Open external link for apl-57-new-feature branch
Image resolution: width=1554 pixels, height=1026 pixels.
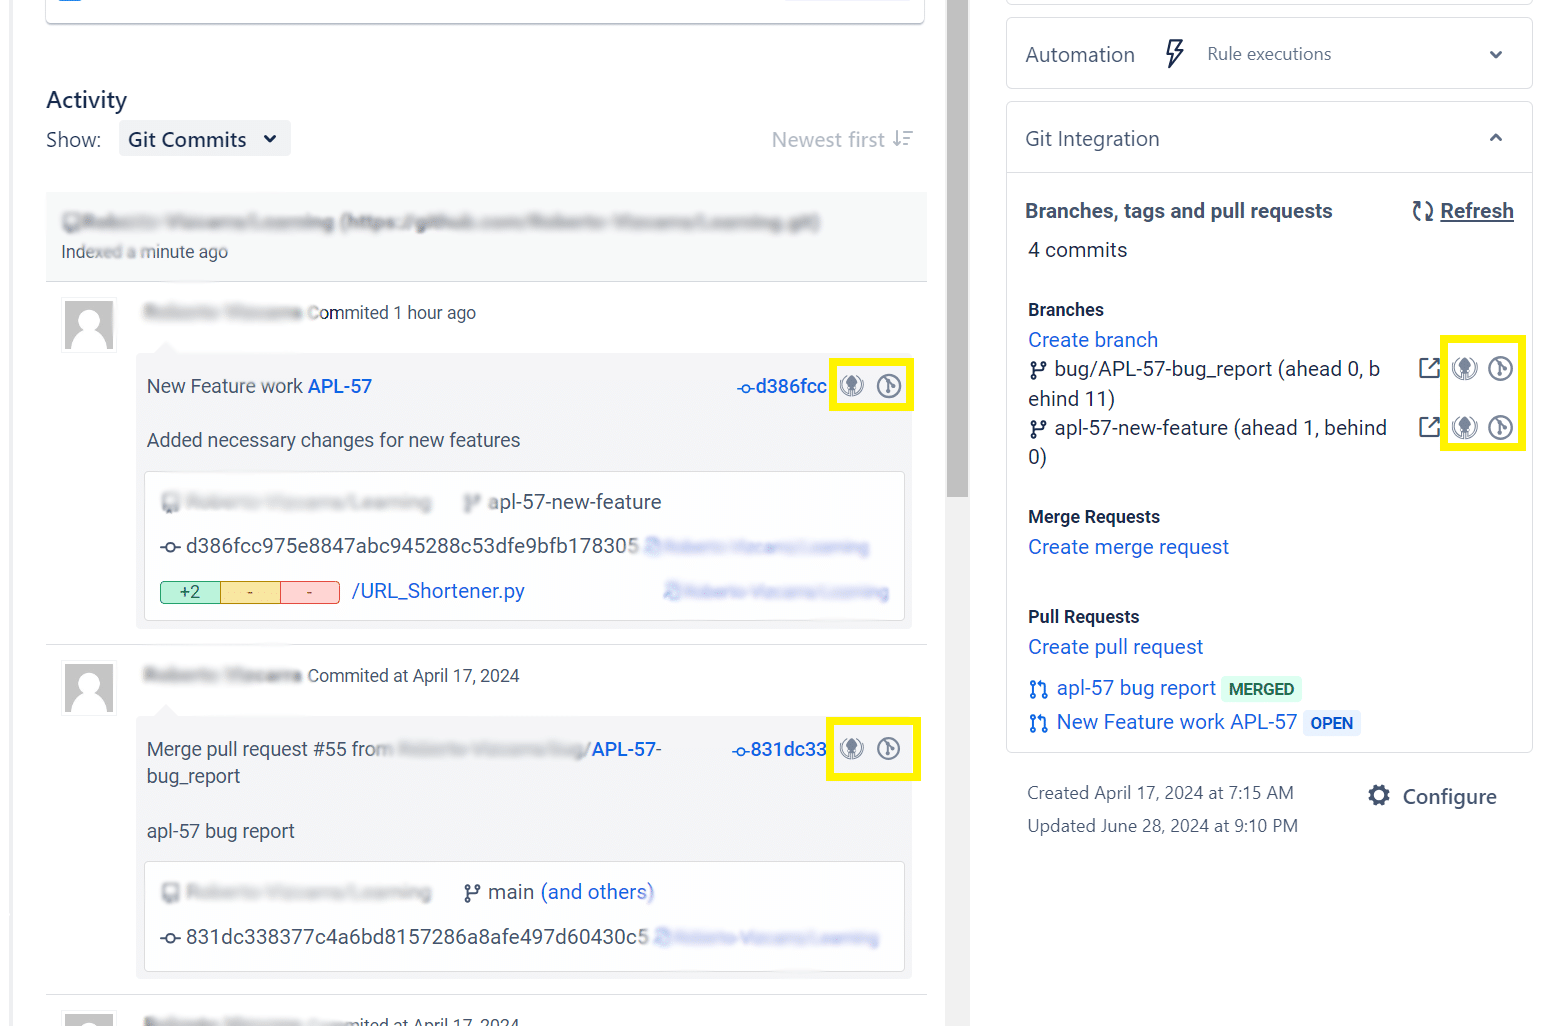point(1430,427)
